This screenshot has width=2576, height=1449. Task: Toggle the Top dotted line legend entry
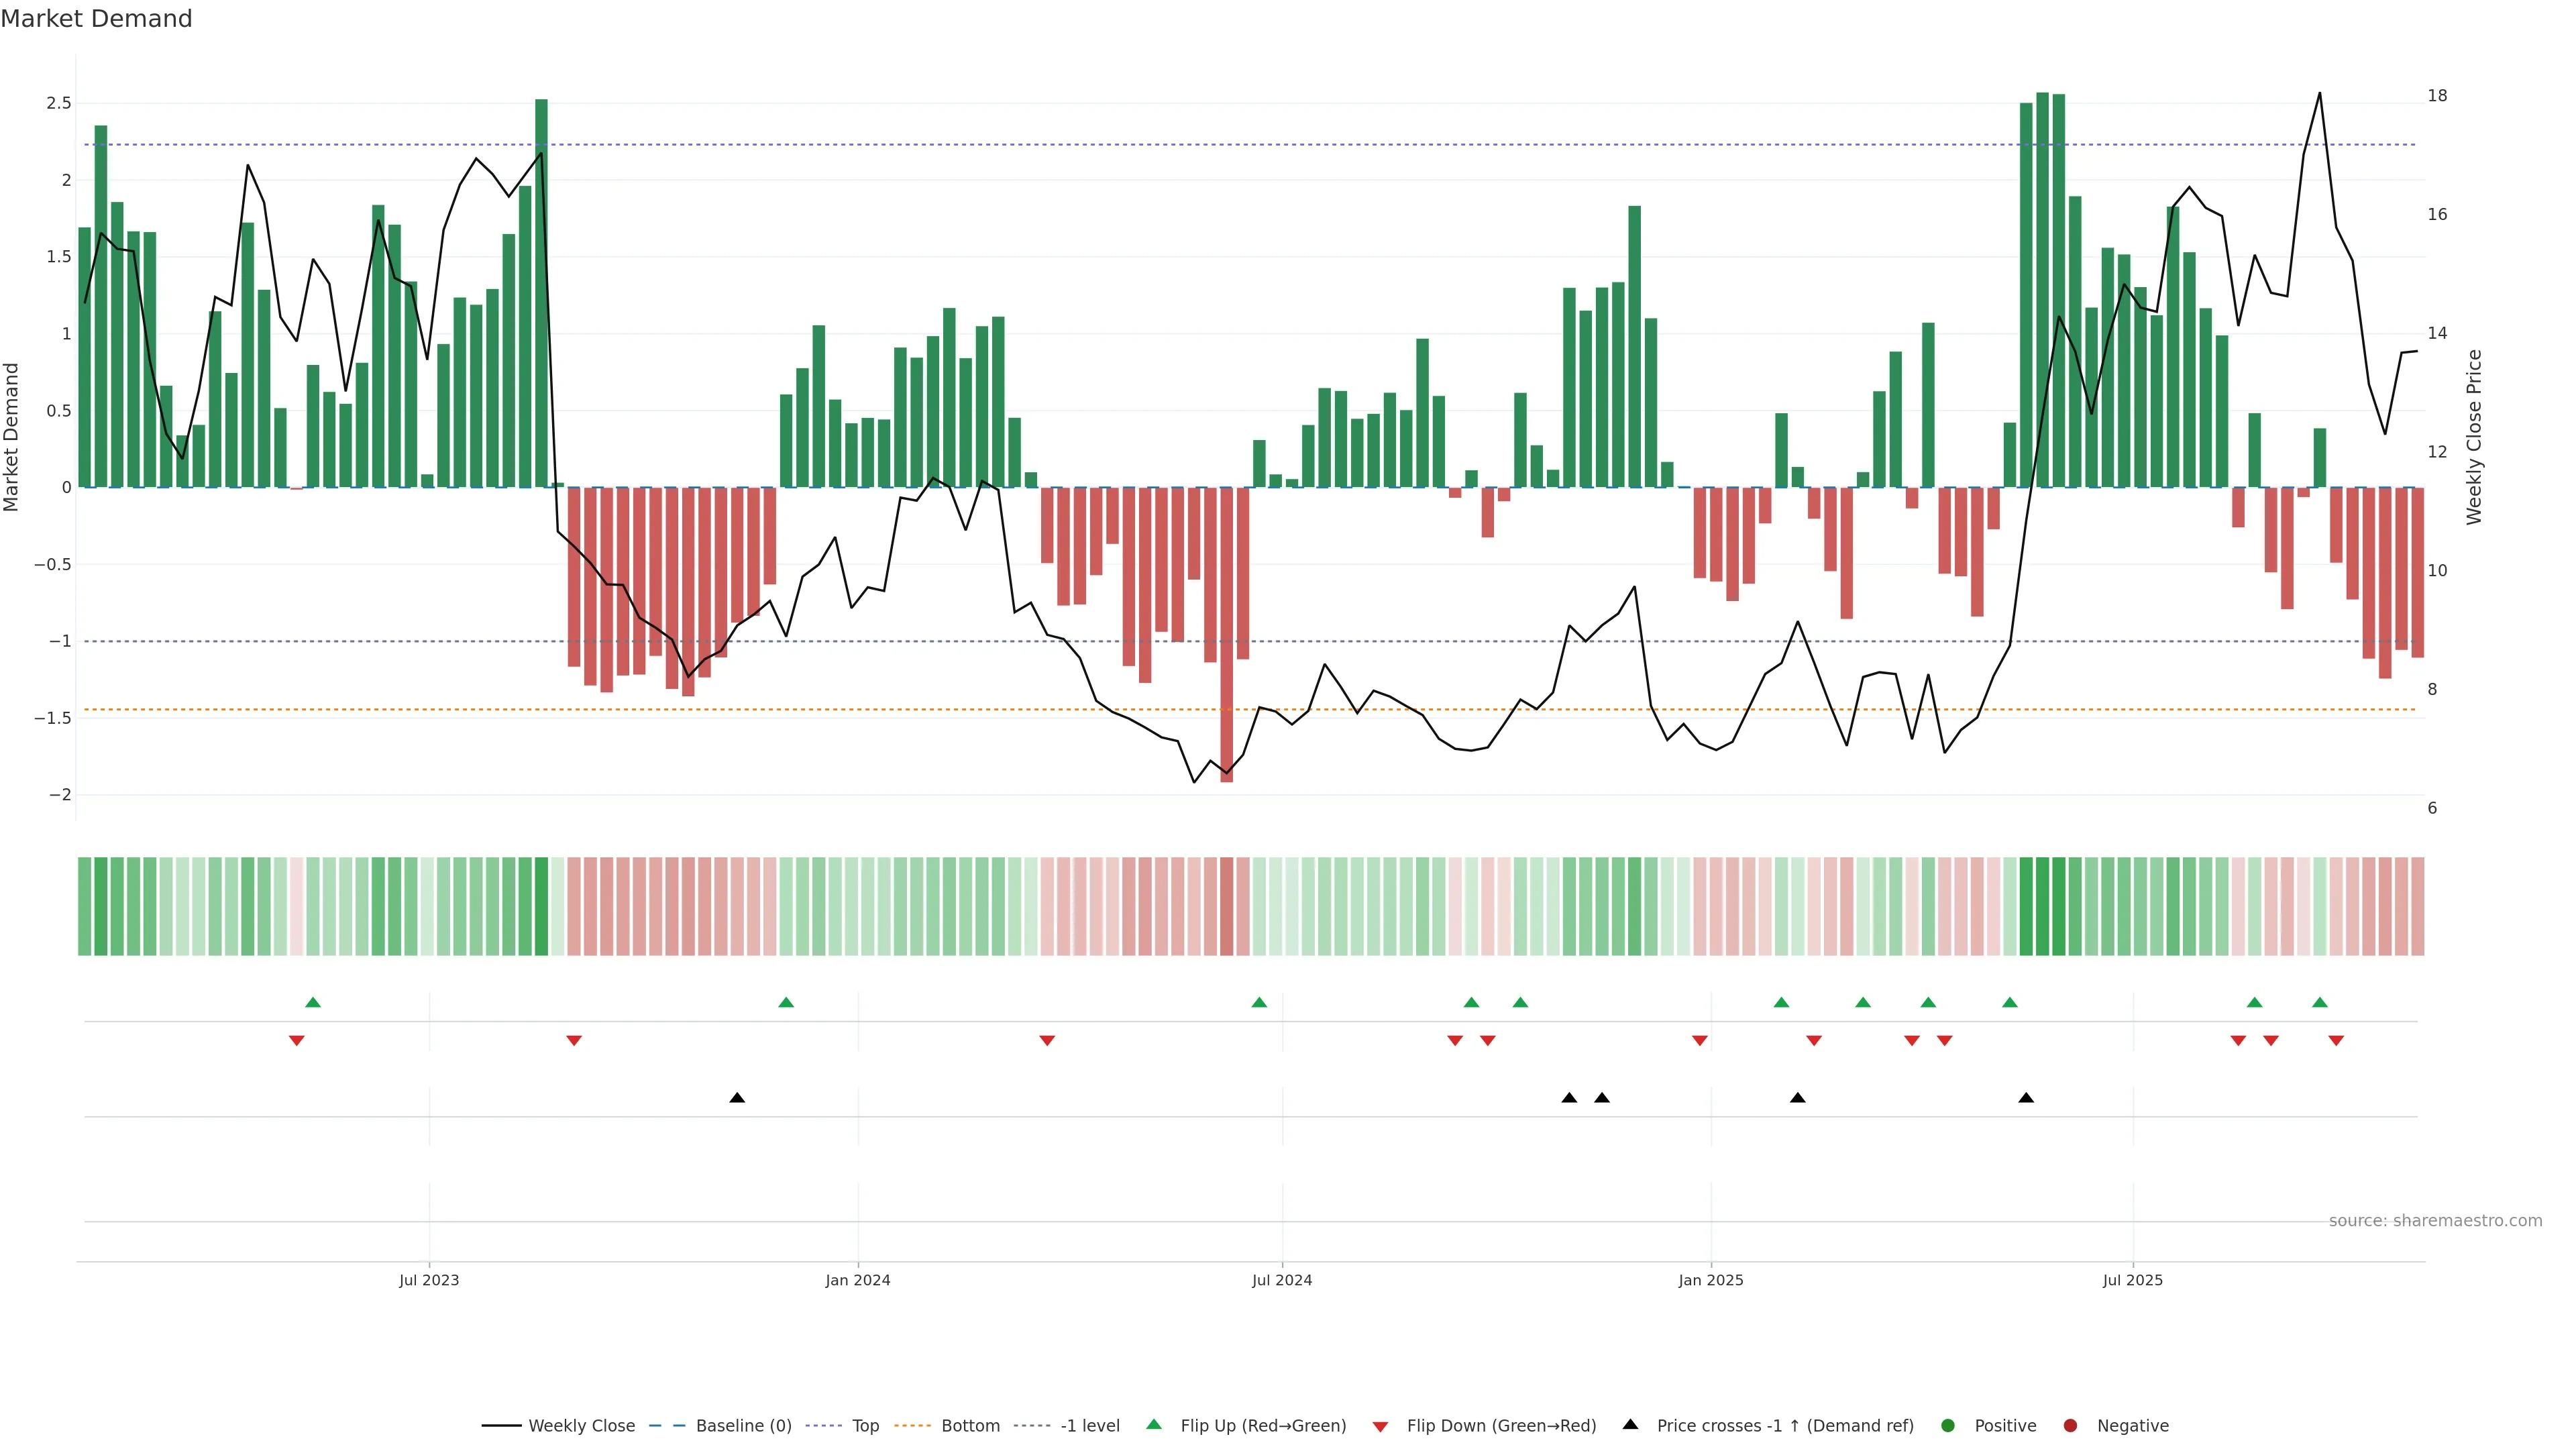865,1426
